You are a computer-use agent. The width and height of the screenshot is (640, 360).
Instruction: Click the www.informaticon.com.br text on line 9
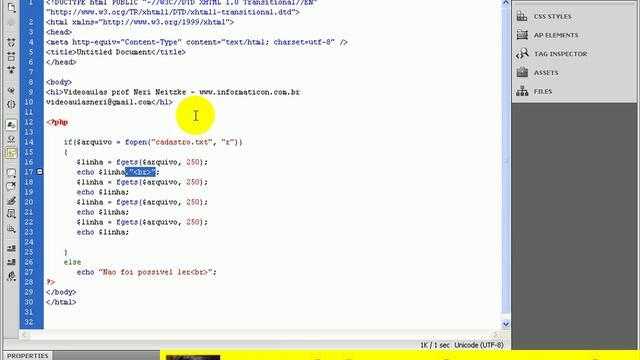250,92
